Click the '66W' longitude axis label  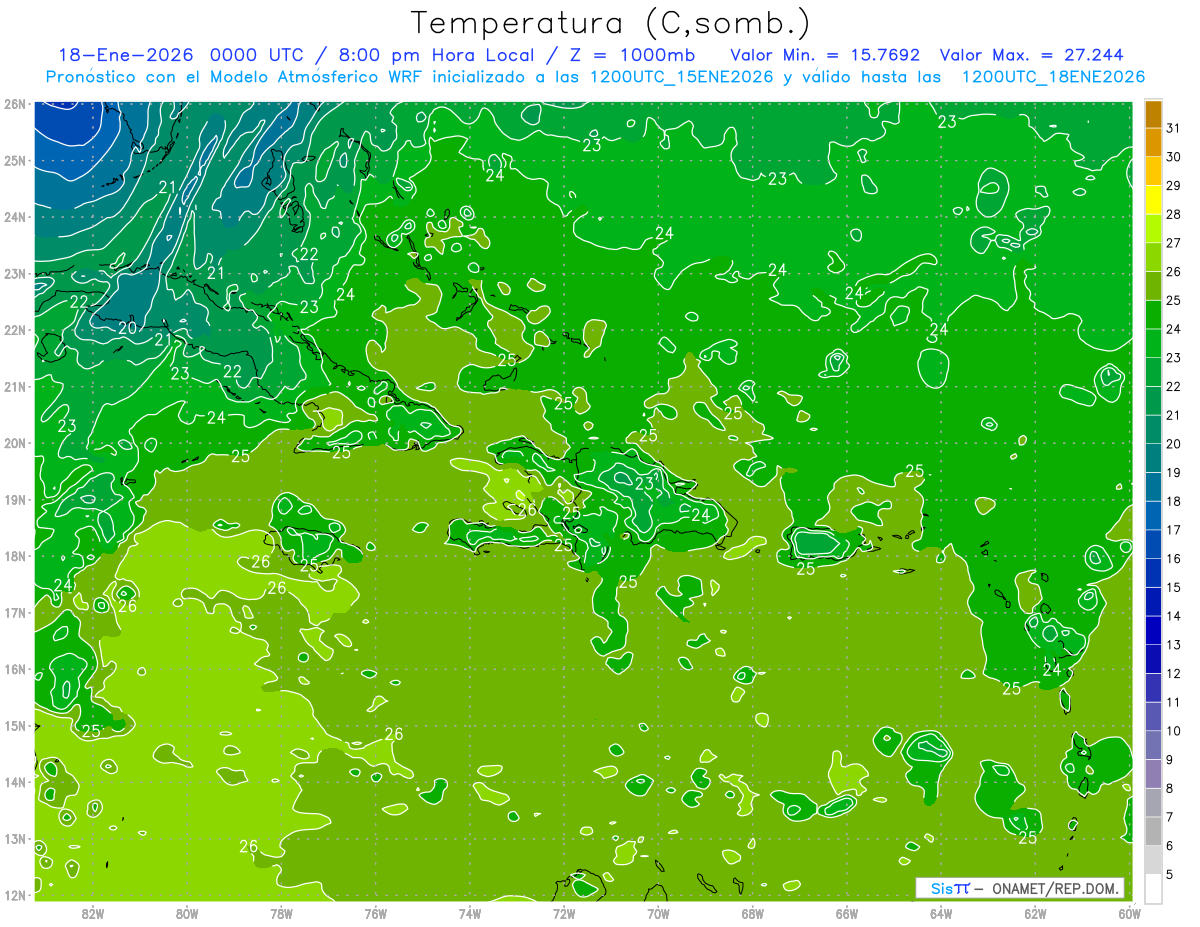pos(846,913)
